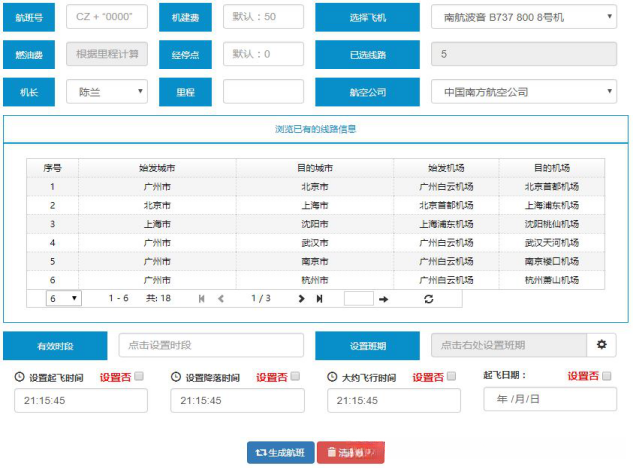
Task: Click the 浏览已有的线路信息 panel header
Action: click(x=316, y=129)
